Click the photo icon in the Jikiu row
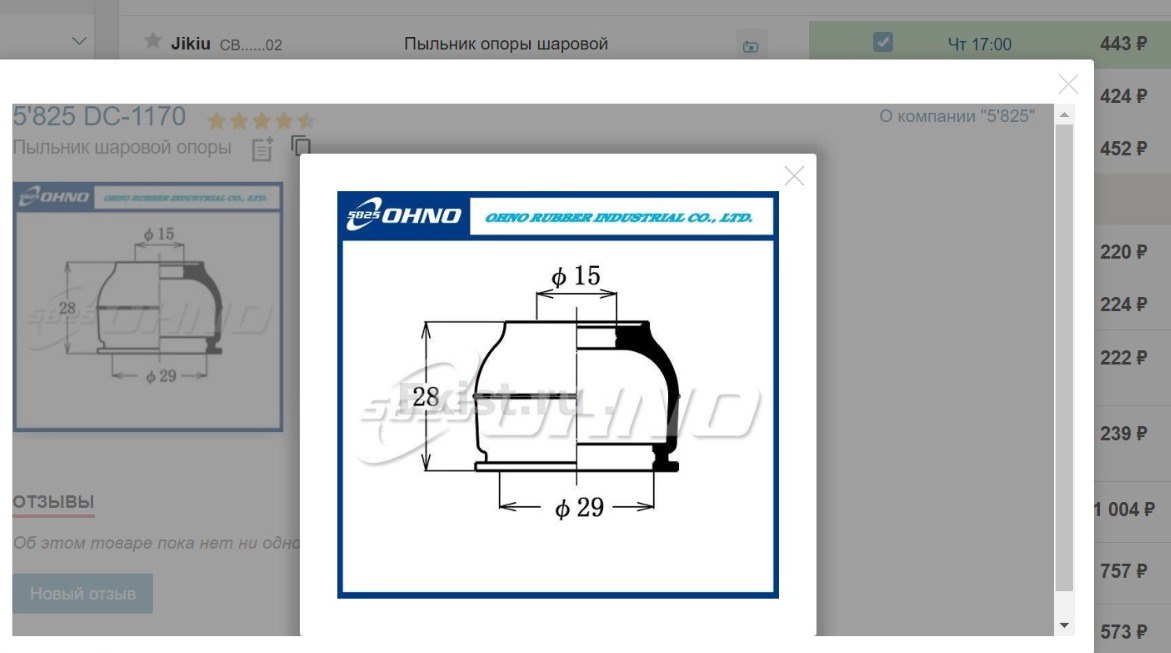The width and height of the screenshot is (1171, 653). [750, 45]
